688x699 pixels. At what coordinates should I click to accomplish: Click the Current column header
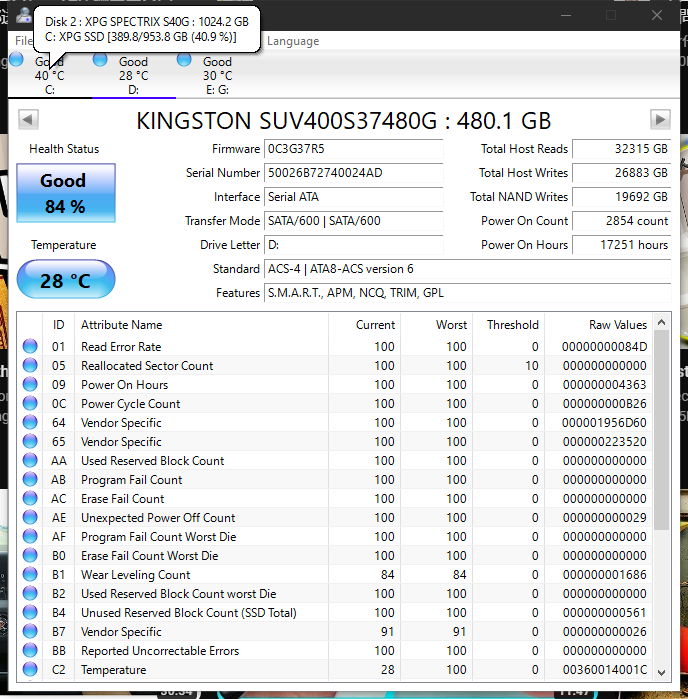click(364, 325)
